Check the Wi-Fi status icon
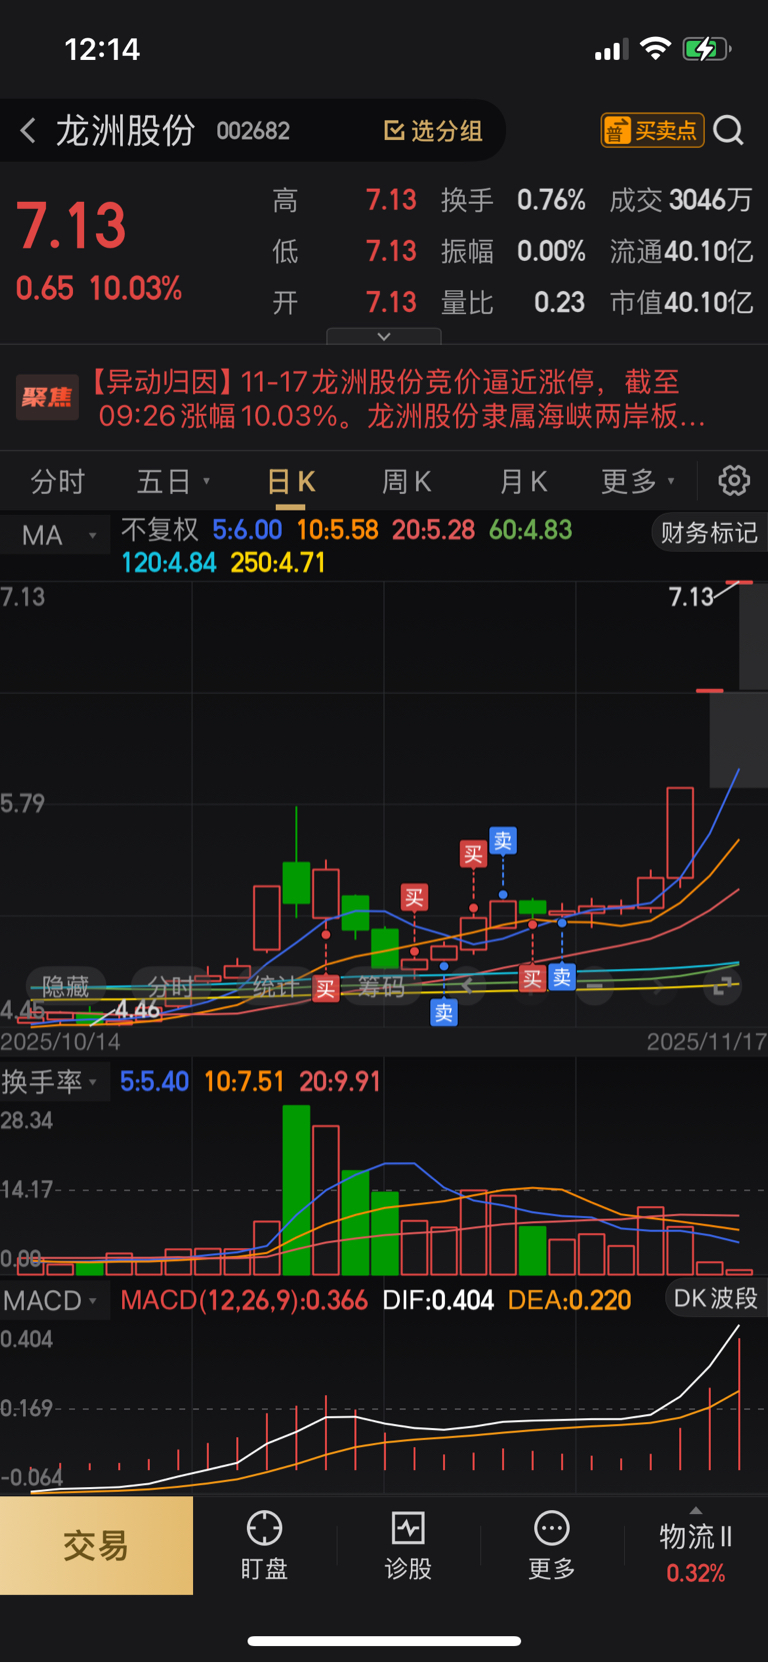The height and width of the screenshot is (1663, 768). coord(655,48)
